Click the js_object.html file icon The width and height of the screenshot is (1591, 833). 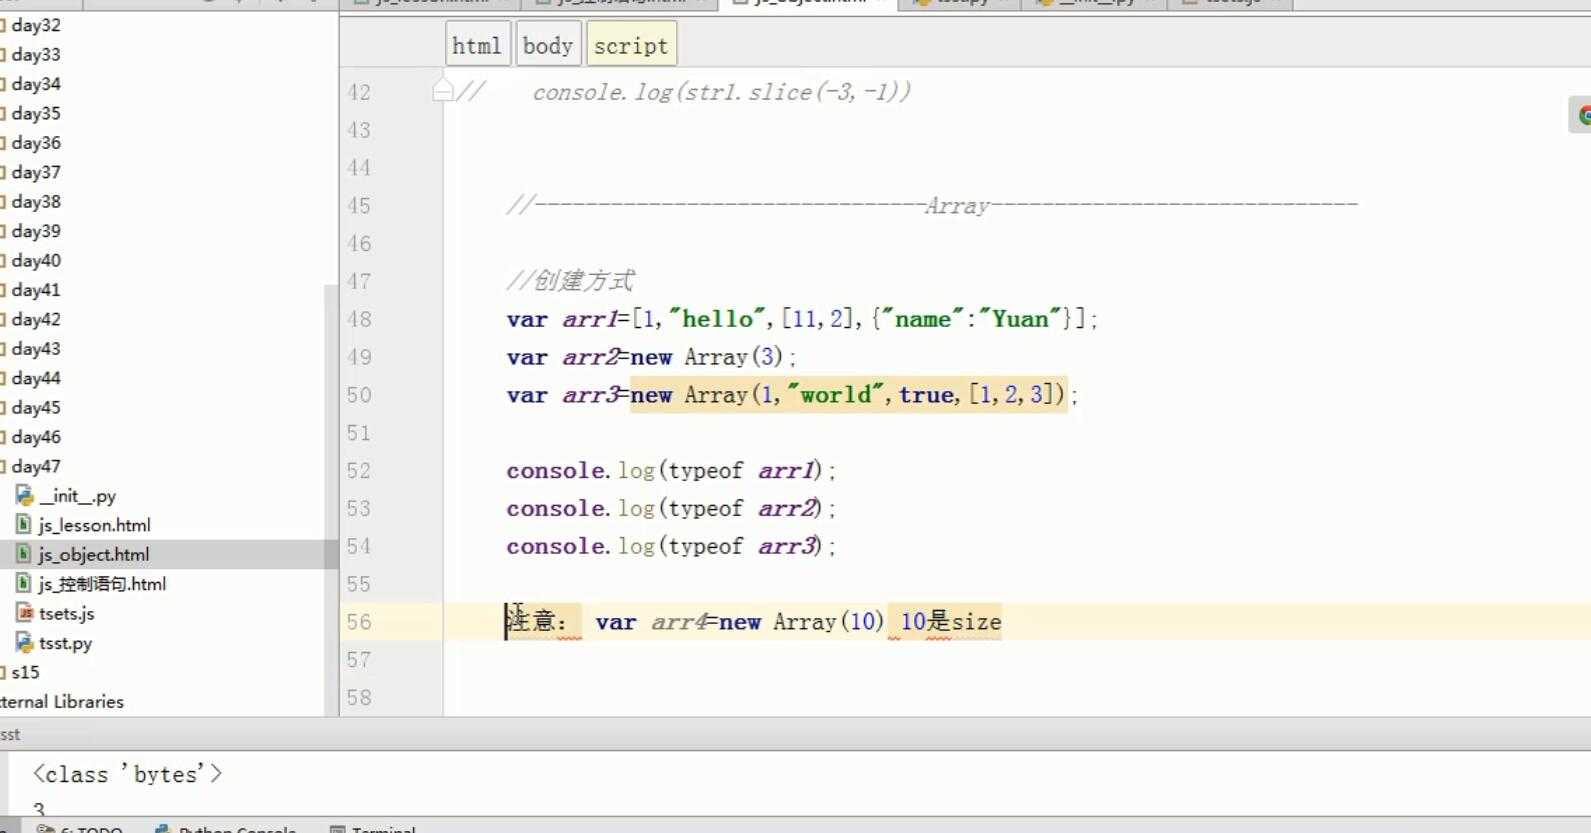click(x=24, y=554)
